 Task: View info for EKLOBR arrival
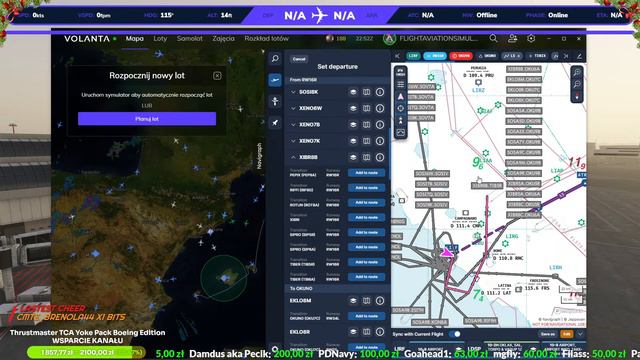tap(380, 332)
